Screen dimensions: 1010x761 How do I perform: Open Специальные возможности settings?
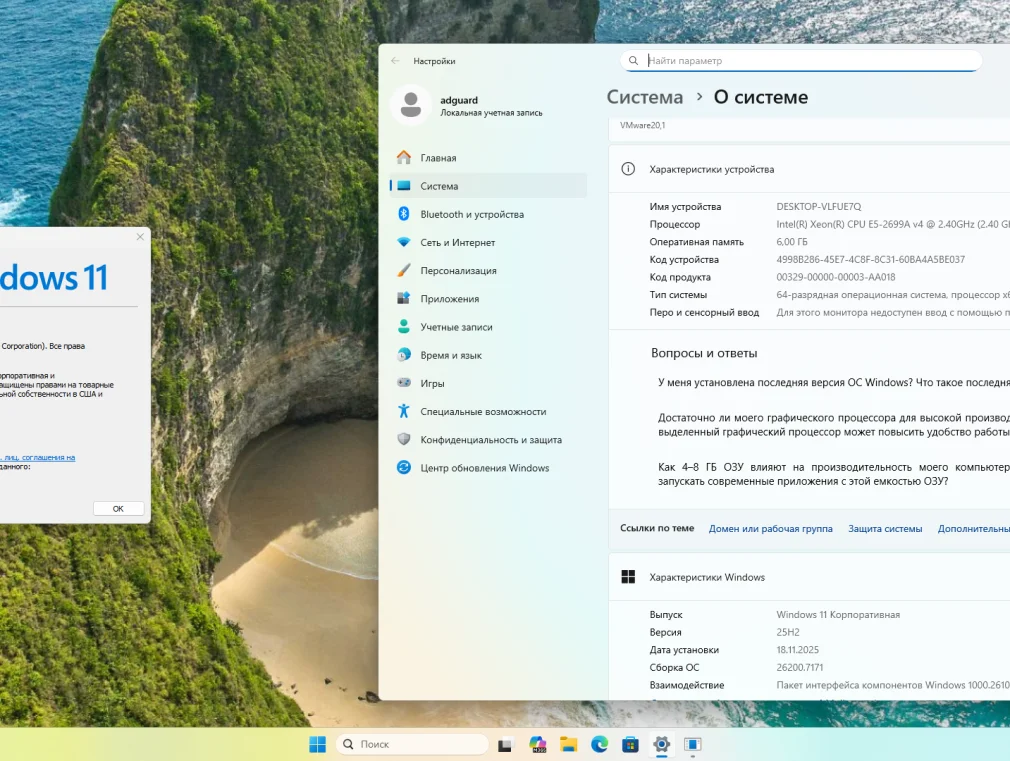click(482, 411)
